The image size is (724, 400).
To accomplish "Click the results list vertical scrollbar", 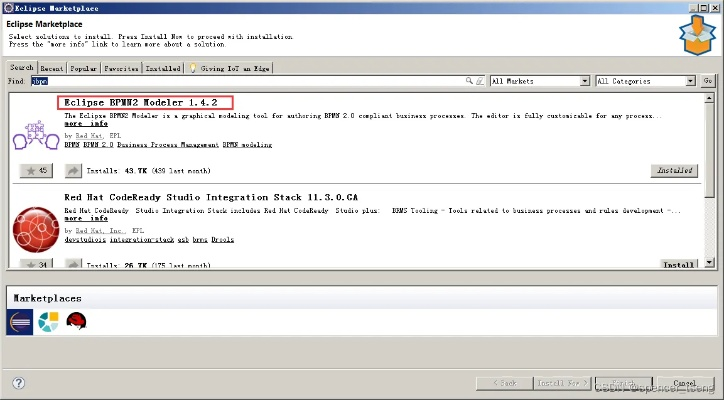I will coord(708,180).
